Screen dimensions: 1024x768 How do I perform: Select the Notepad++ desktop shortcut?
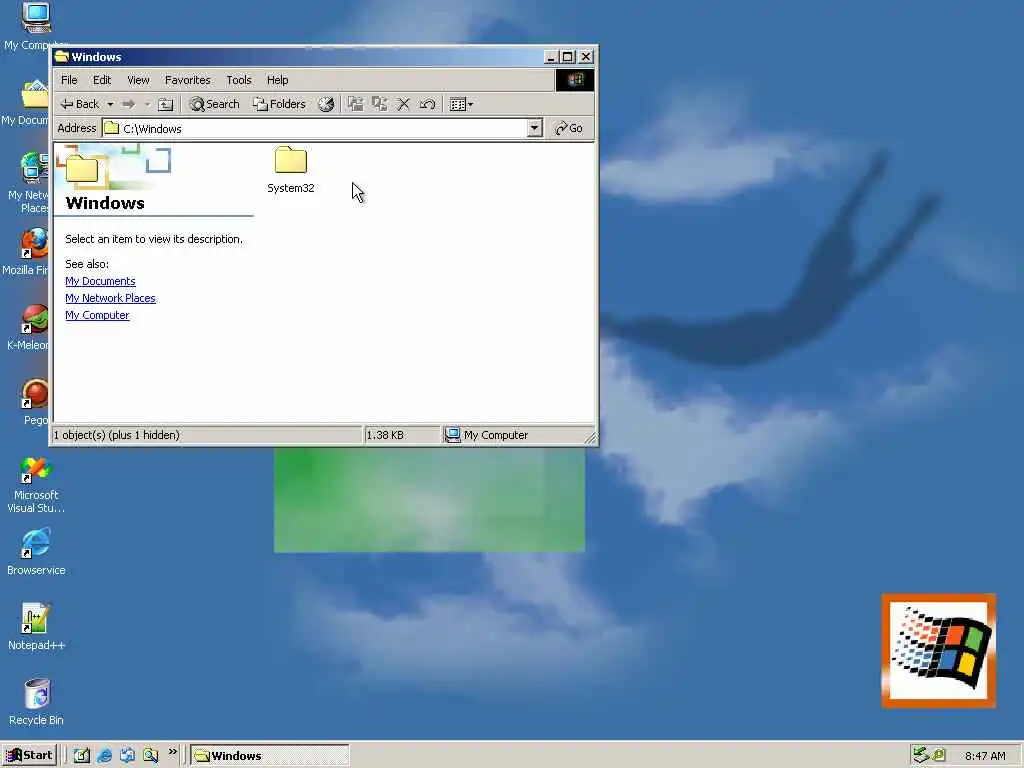[x=36, y=627]
